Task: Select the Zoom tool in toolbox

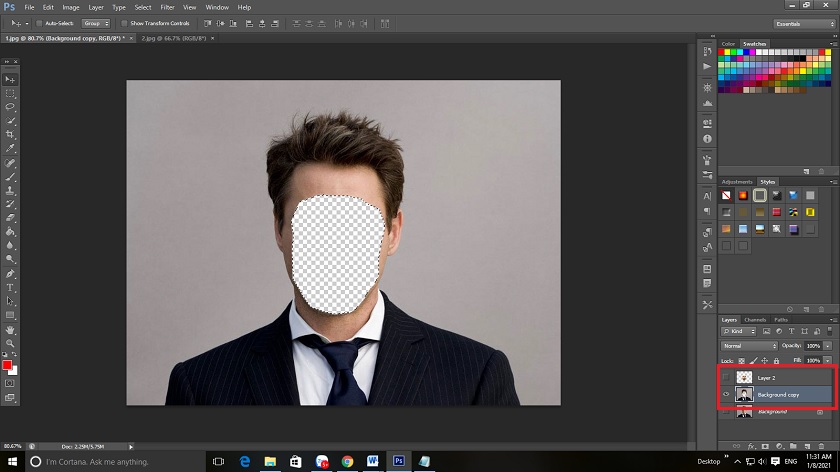Action: click(x=10, y=343)
